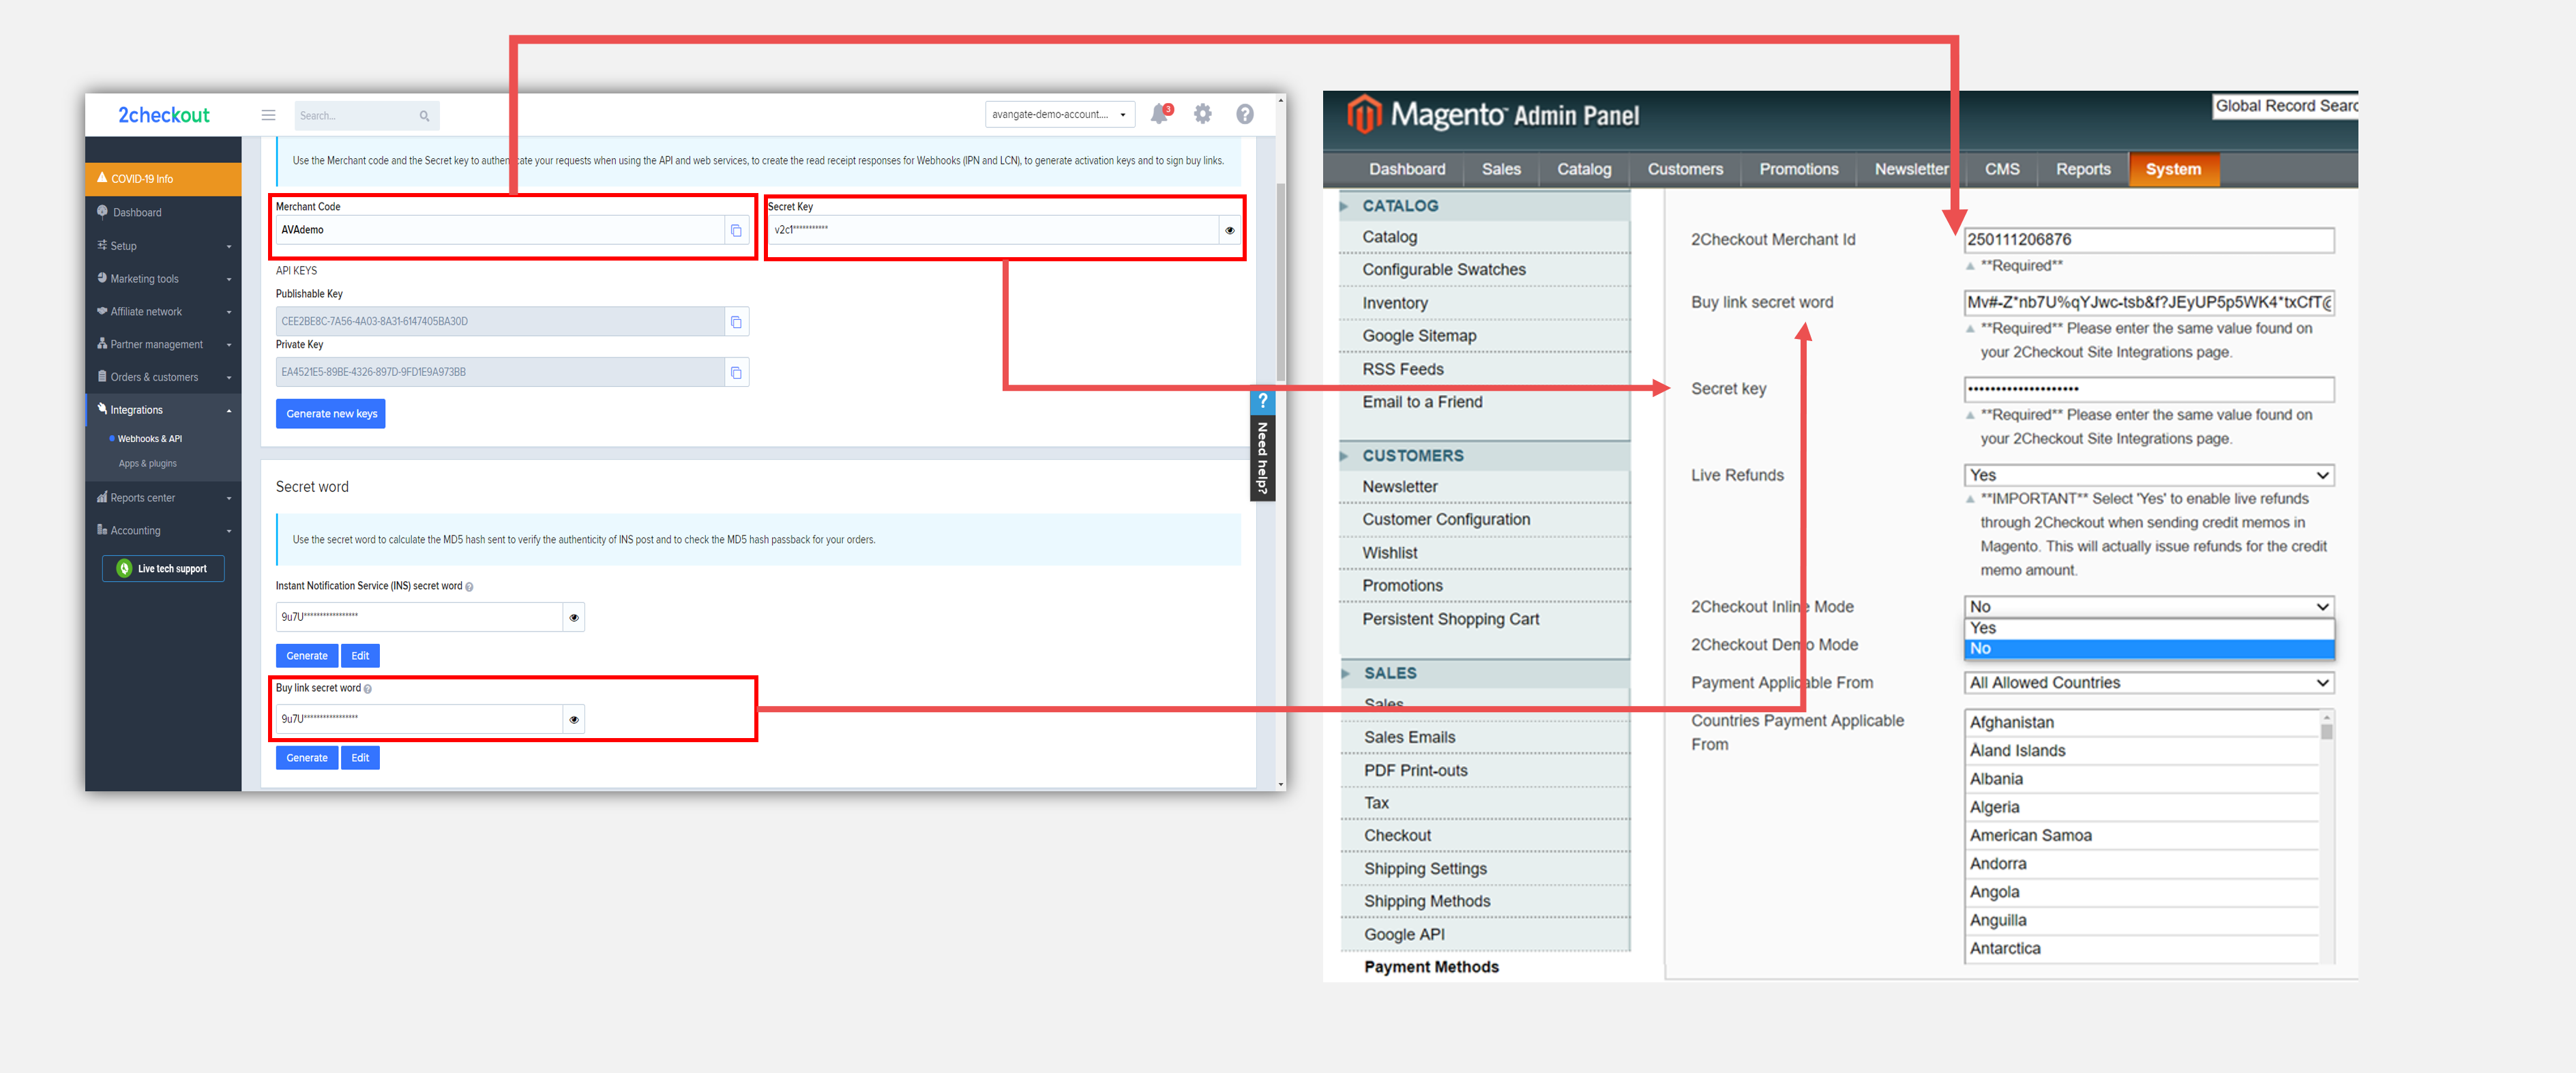
Task: Open the Payment Applicable From dropdown
Action: point(2149,683)
